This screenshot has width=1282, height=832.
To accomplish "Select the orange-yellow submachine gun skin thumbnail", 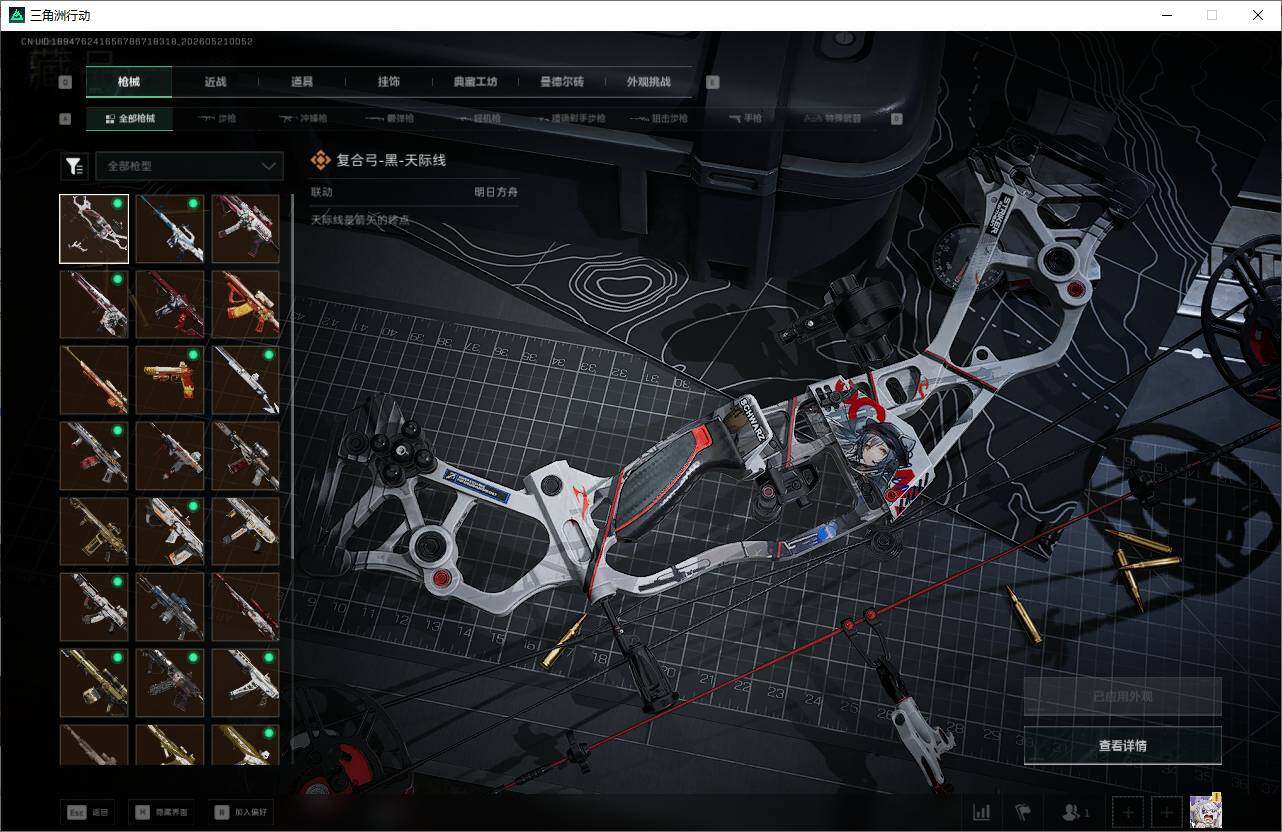I will (246, 304).
